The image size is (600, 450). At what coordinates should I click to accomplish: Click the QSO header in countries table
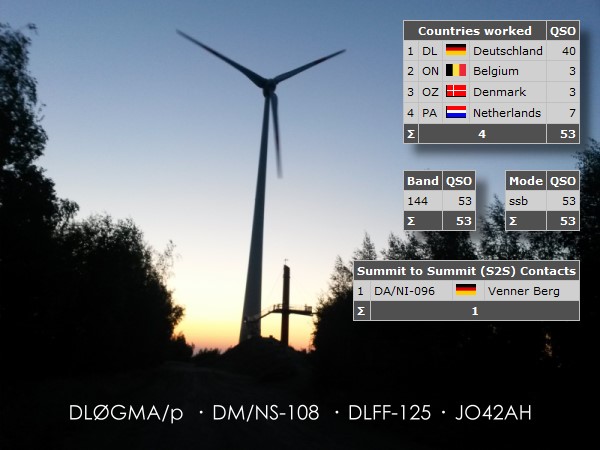click(x=563, y=31)
